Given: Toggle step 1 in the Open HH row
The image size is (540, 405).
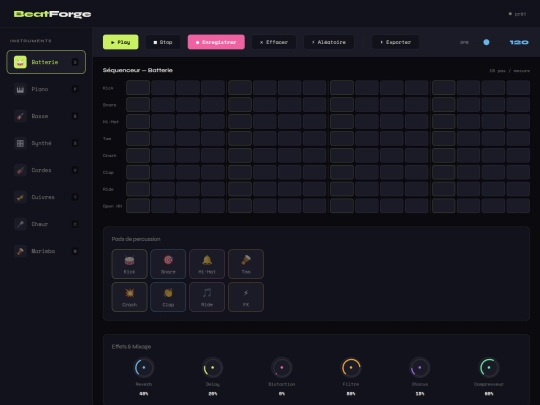Looking at the screenshot, I should (x=138, y=206).
